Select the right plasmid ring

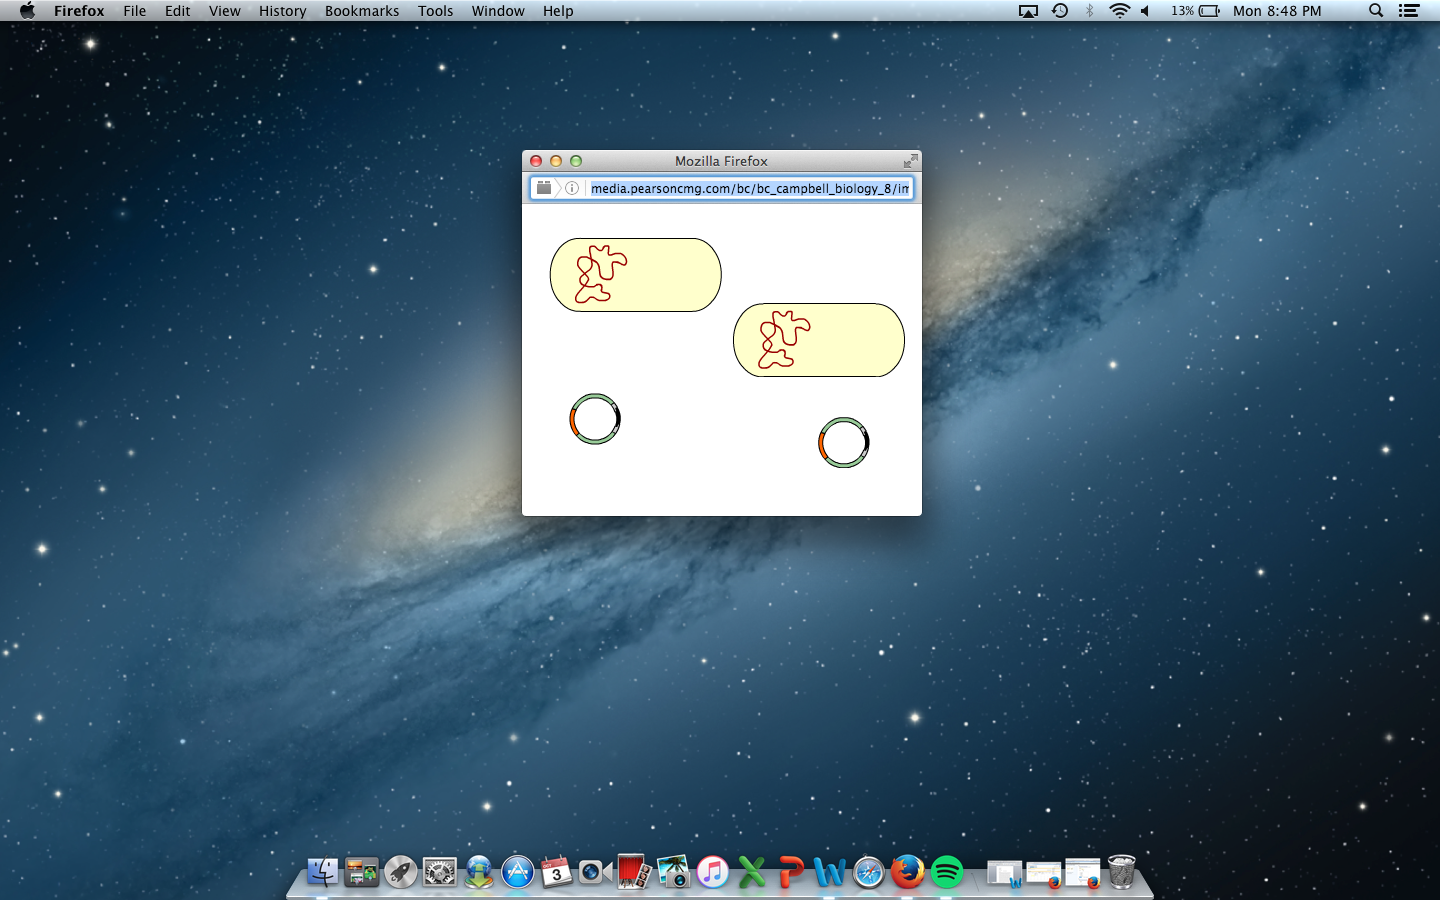[x=844, y=443]
